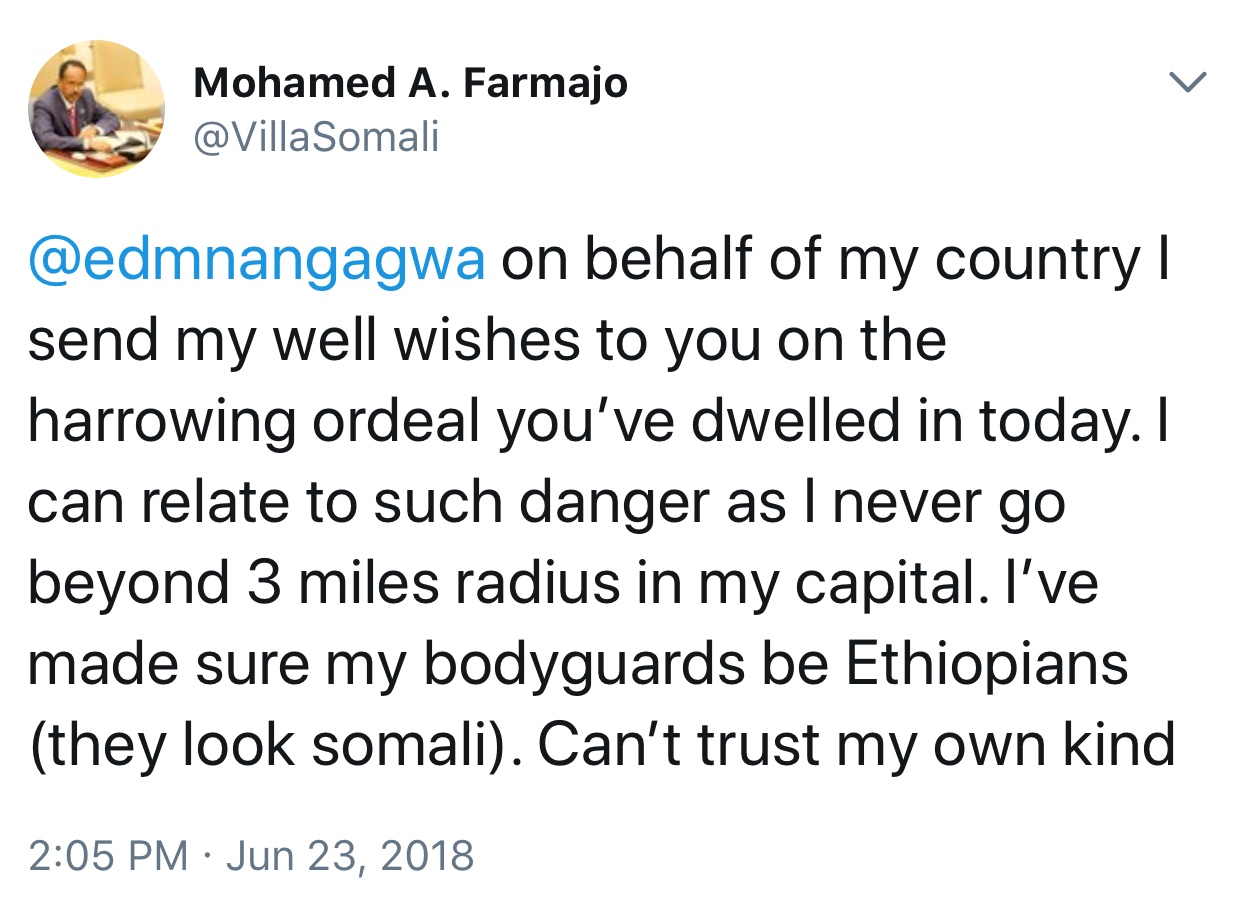Click the @VillaSomali handle

click(317, 137)
